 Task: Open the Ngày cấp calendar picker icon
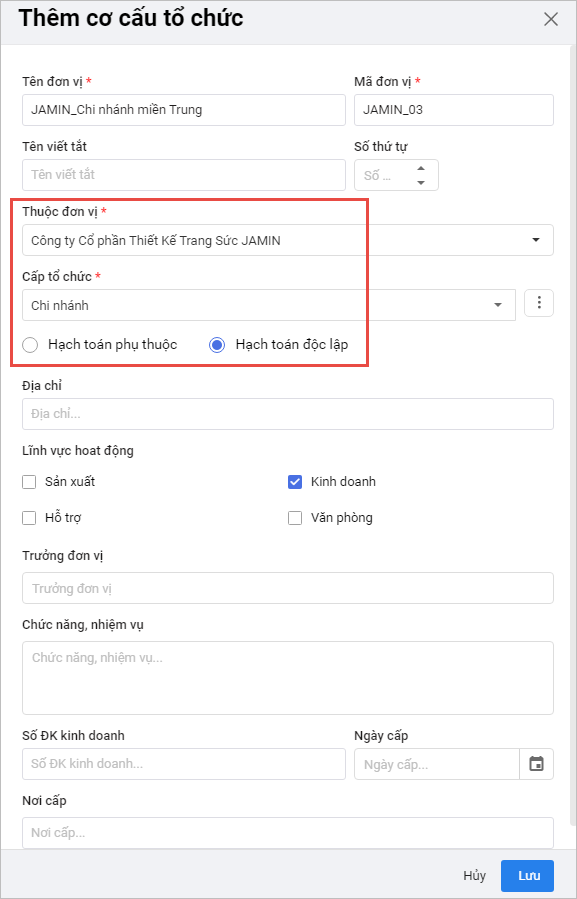(x=536, y=764)
